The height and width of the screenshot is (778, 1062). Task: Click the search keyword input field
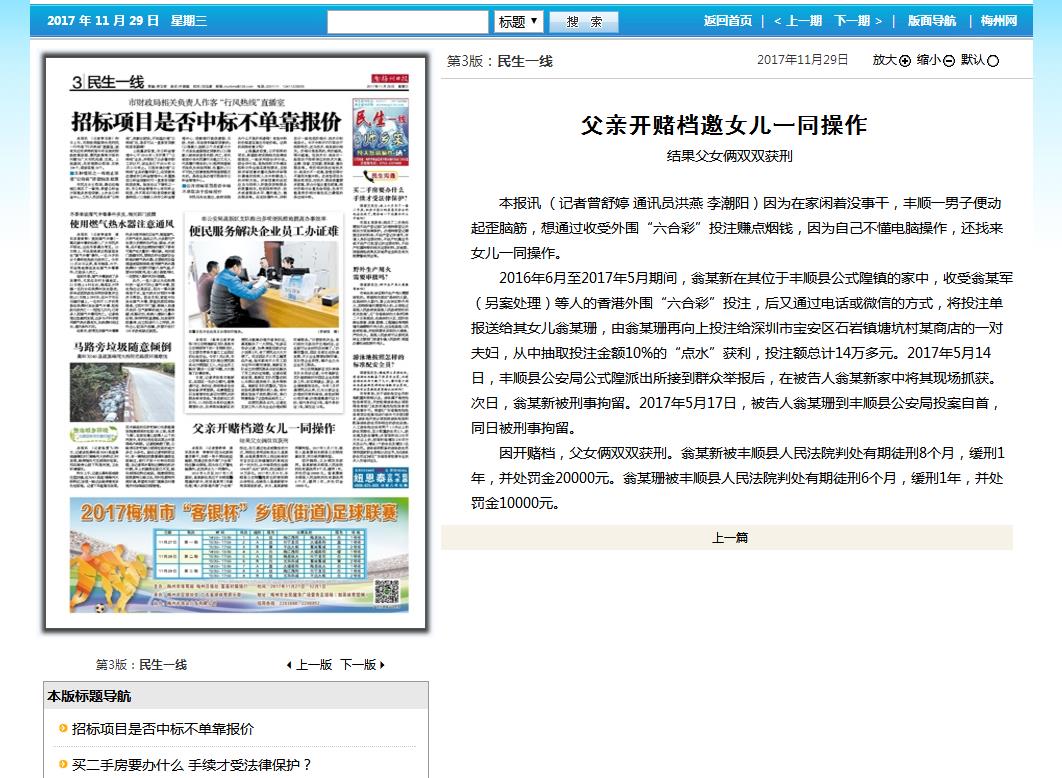[408, 21]
